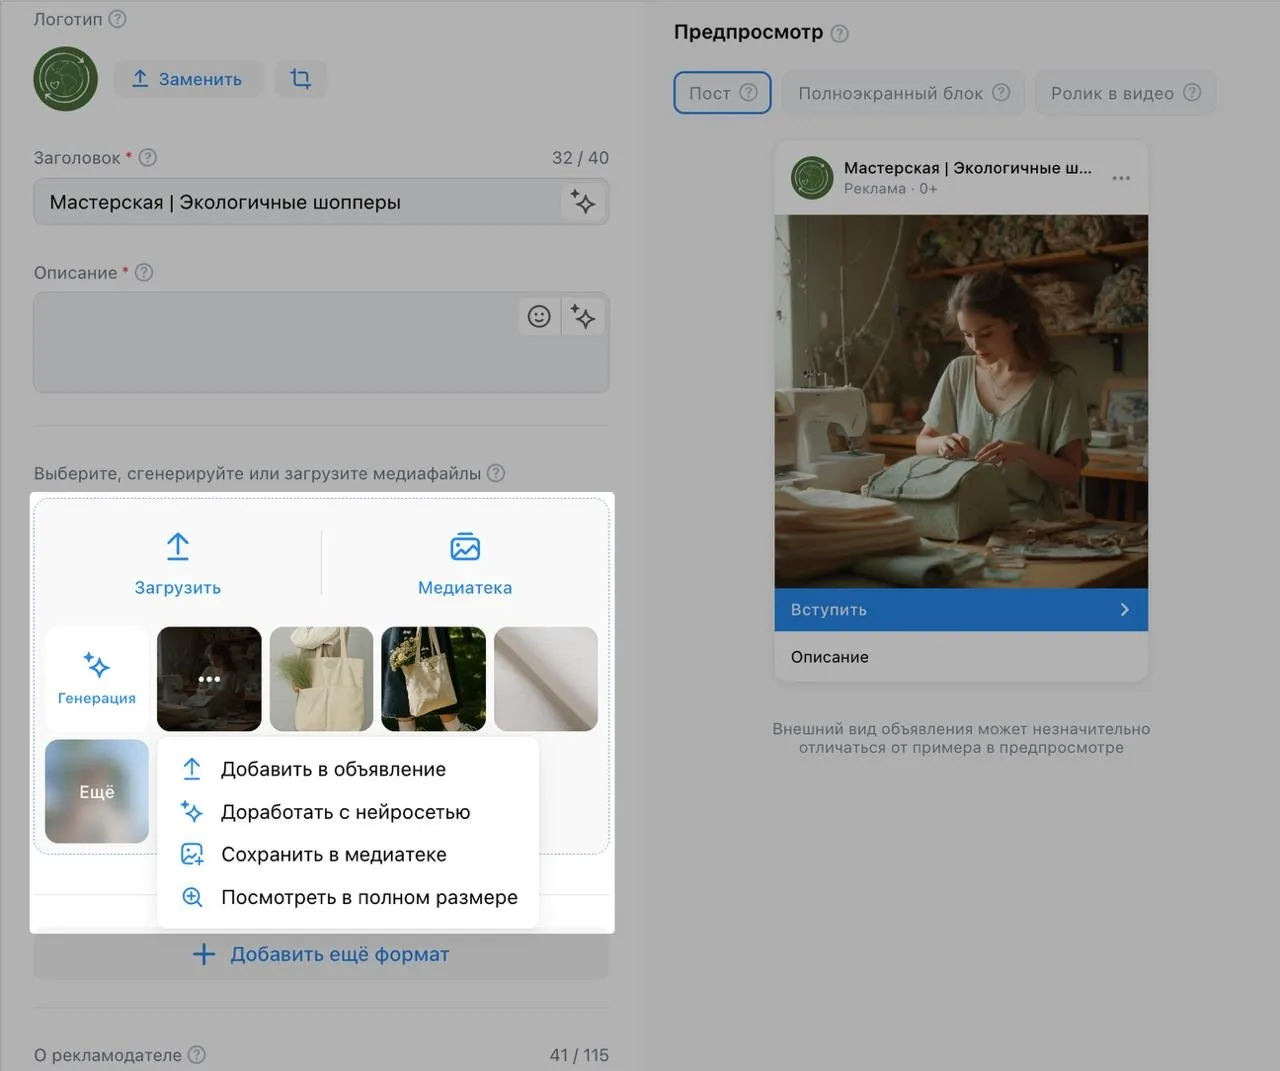This screenshot has width=1280, height=1071.
Task: Replace the logo using the Заменить button
Action: point(188,78)
